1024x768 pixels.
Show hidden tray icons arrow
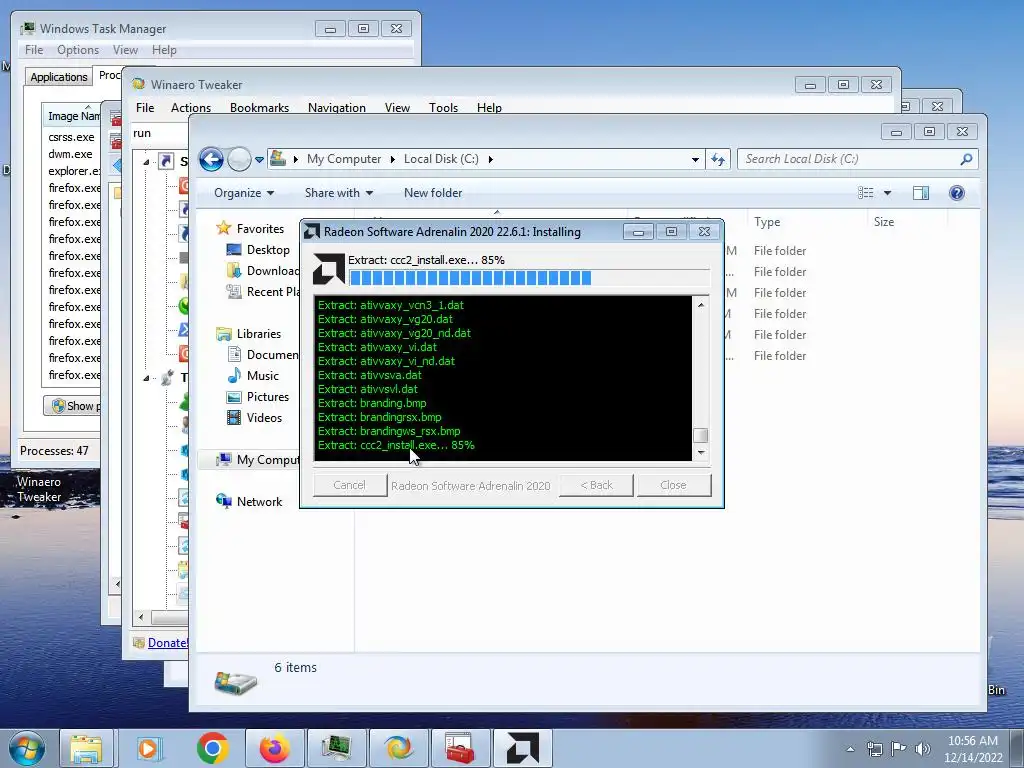click(x=850, y=749)
